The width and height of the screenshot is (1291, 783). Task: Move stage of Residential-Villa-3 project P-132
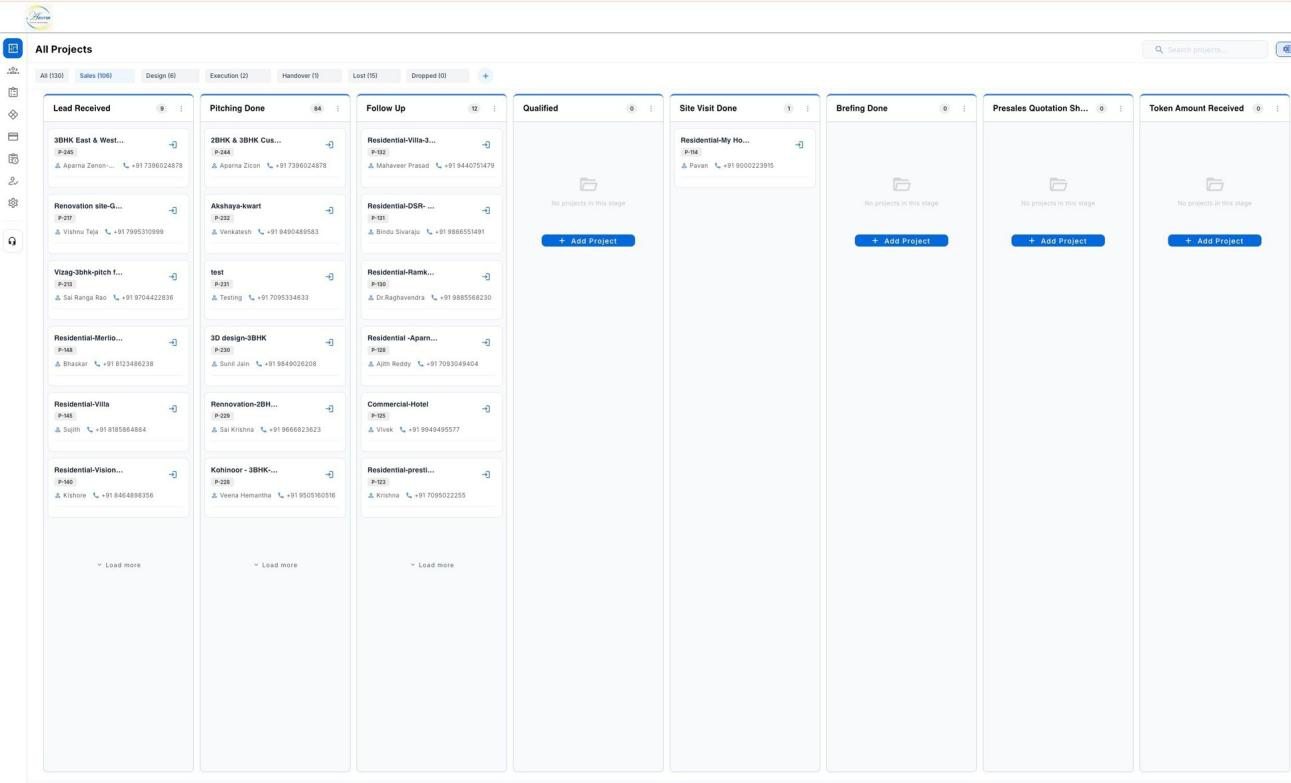[486, 145]
